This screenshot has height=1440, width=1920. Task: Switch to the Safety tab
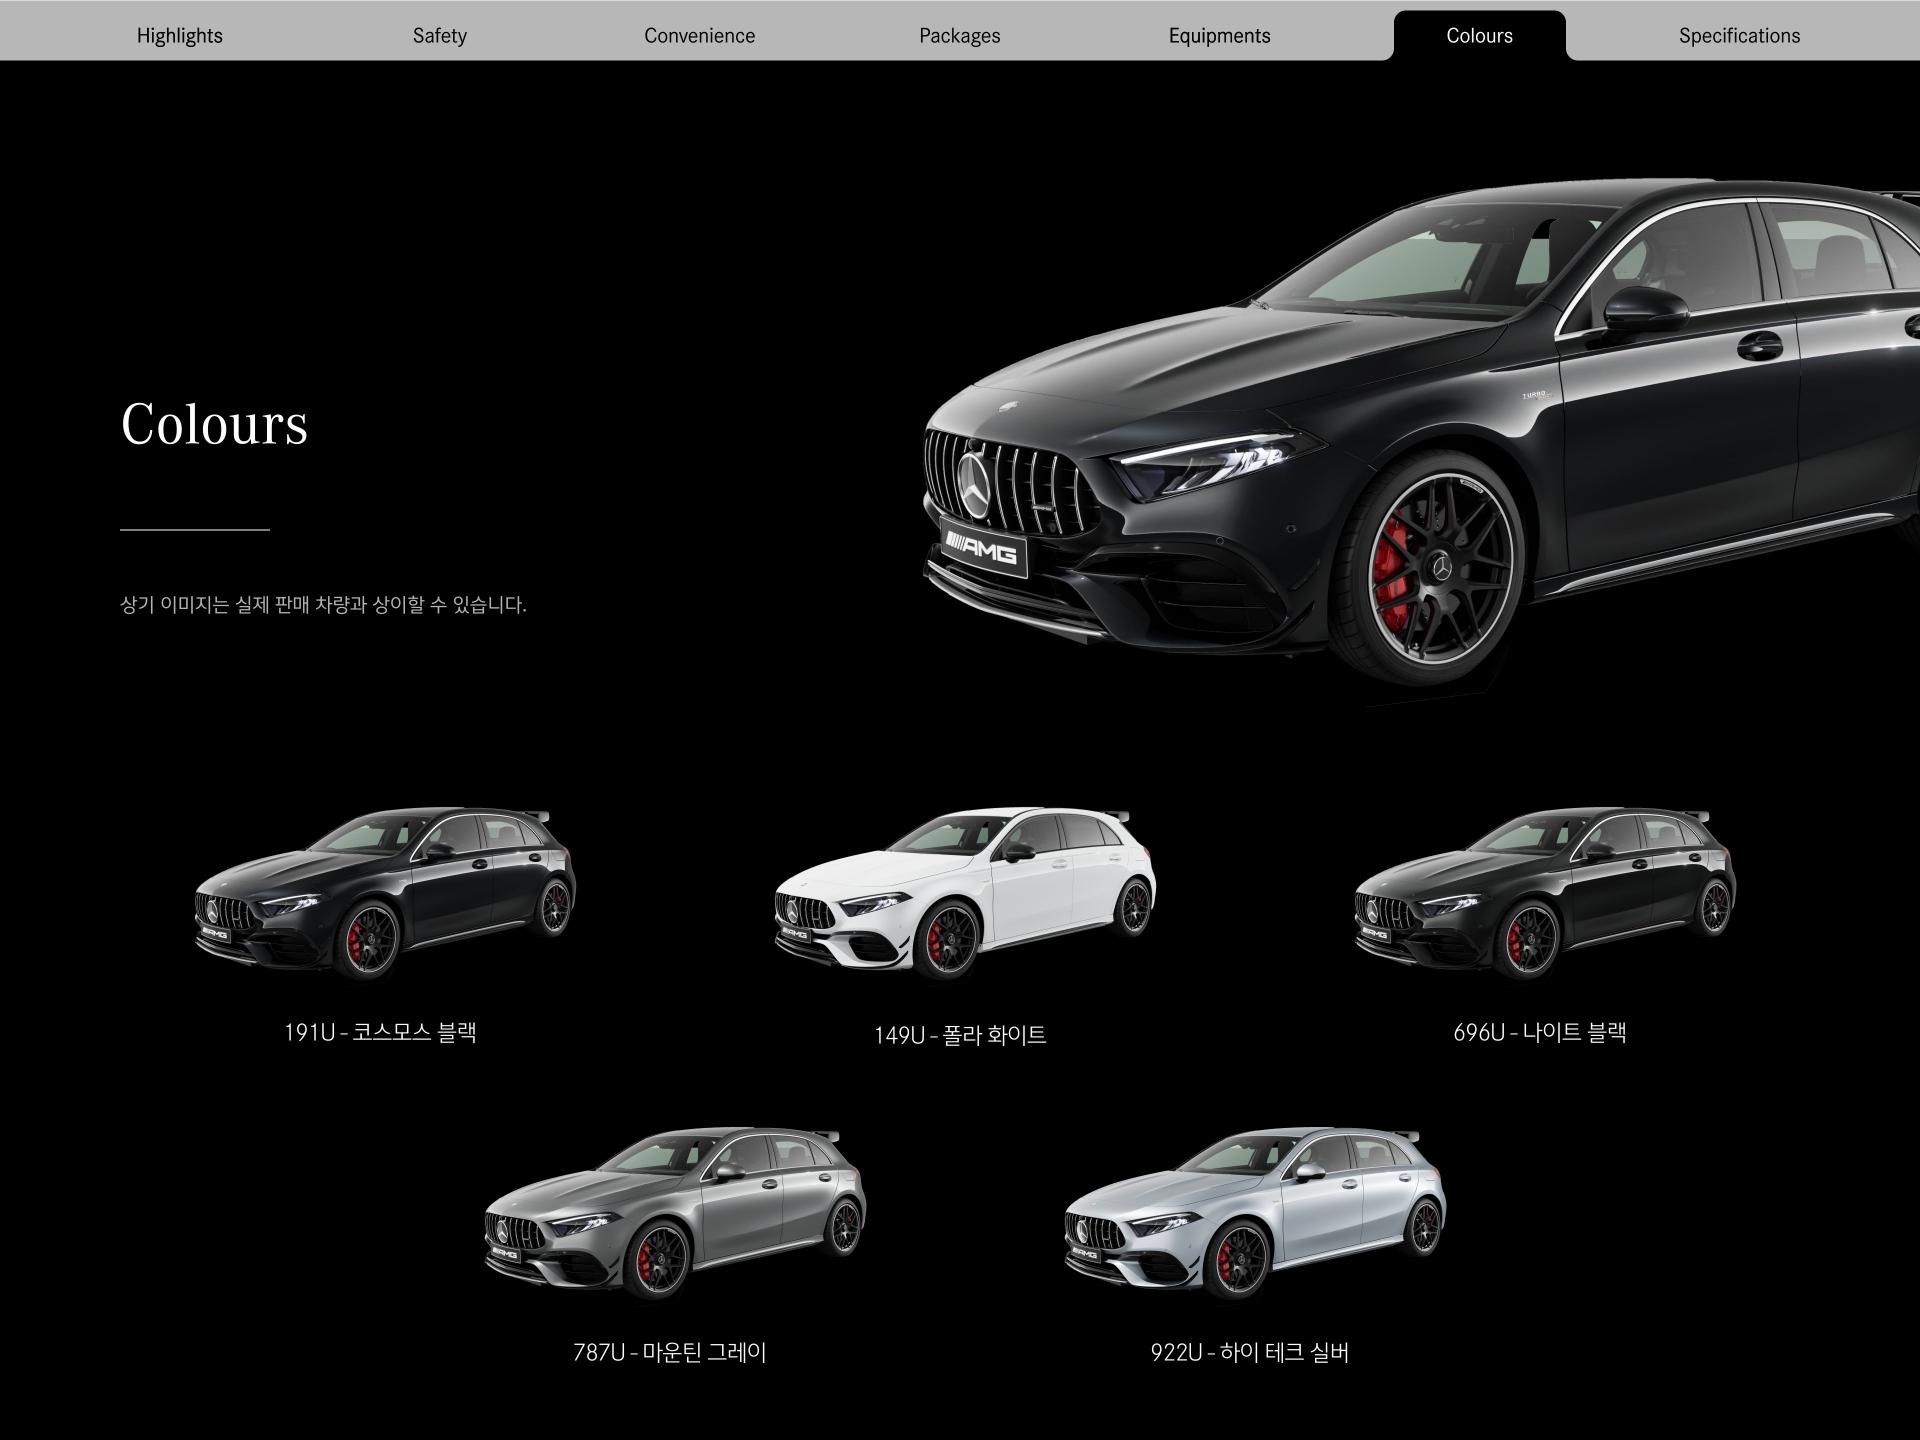[x=440, y=36]
